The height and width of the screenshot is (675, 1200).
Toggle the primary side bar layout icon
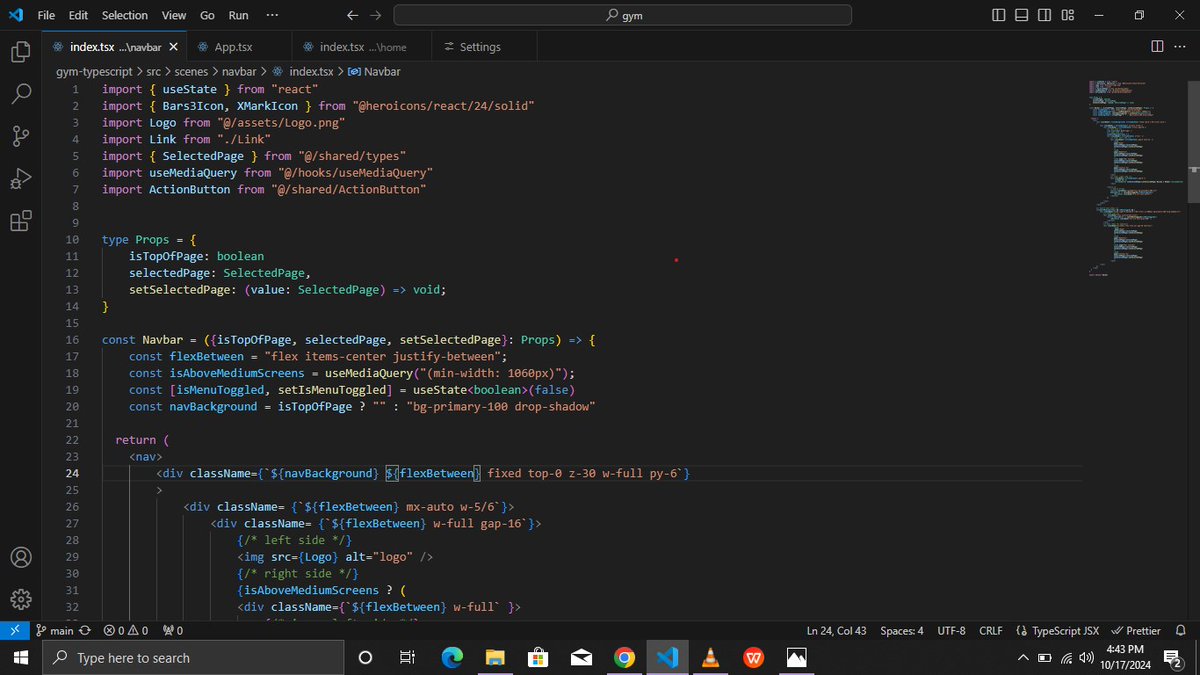[x=999, y=15]
